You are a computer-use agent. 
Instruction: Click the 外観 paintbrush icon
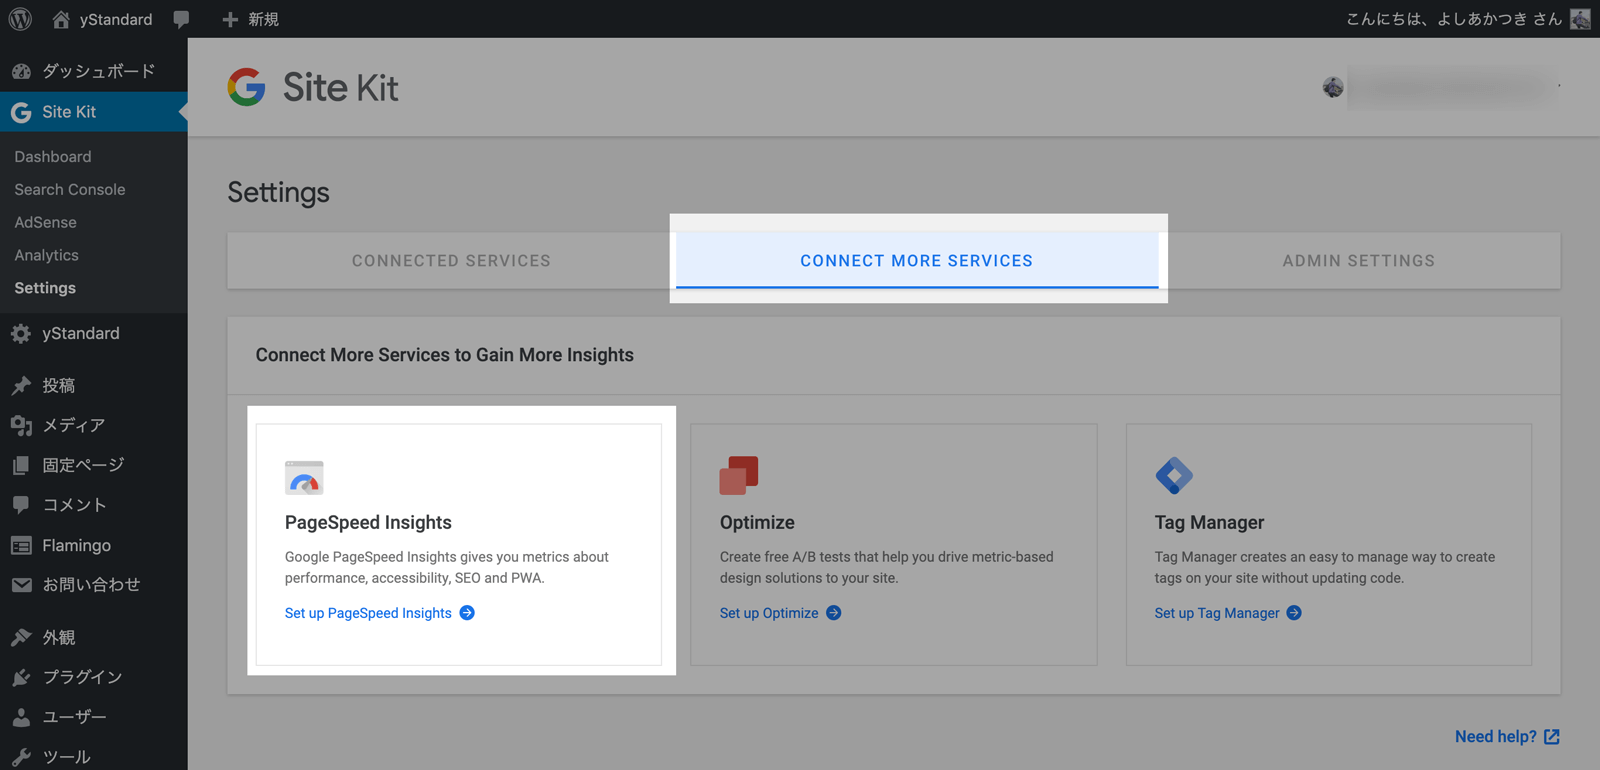click(21, 637)
